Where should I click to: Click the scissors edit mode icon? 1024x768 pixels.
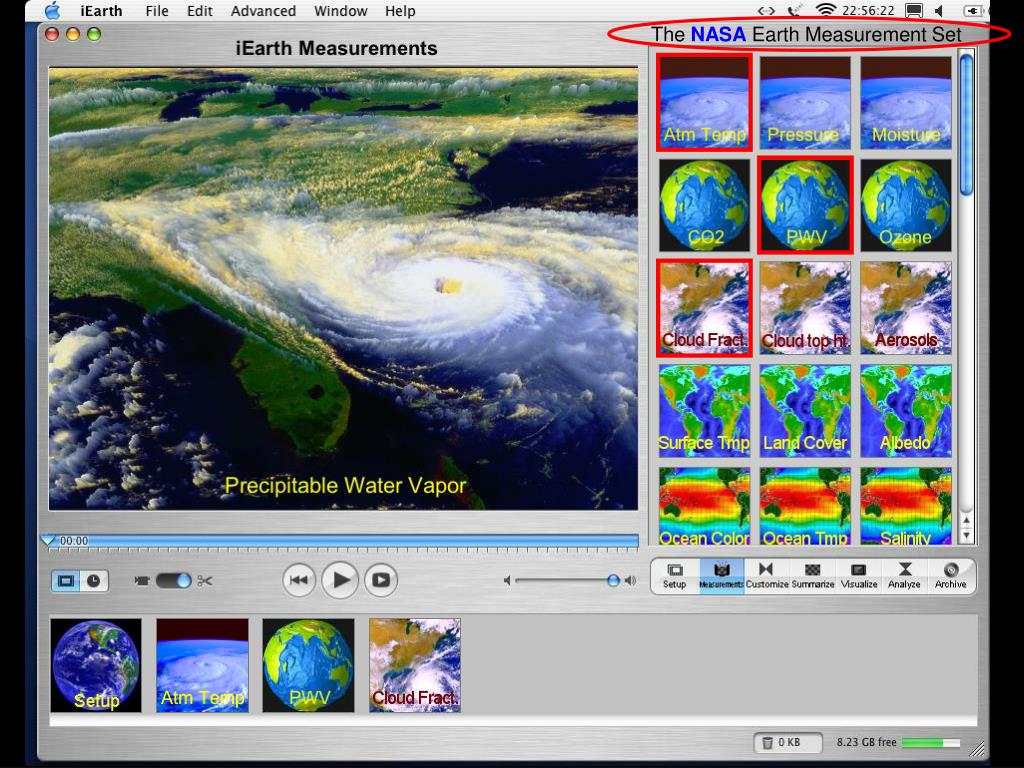(204, 581)
